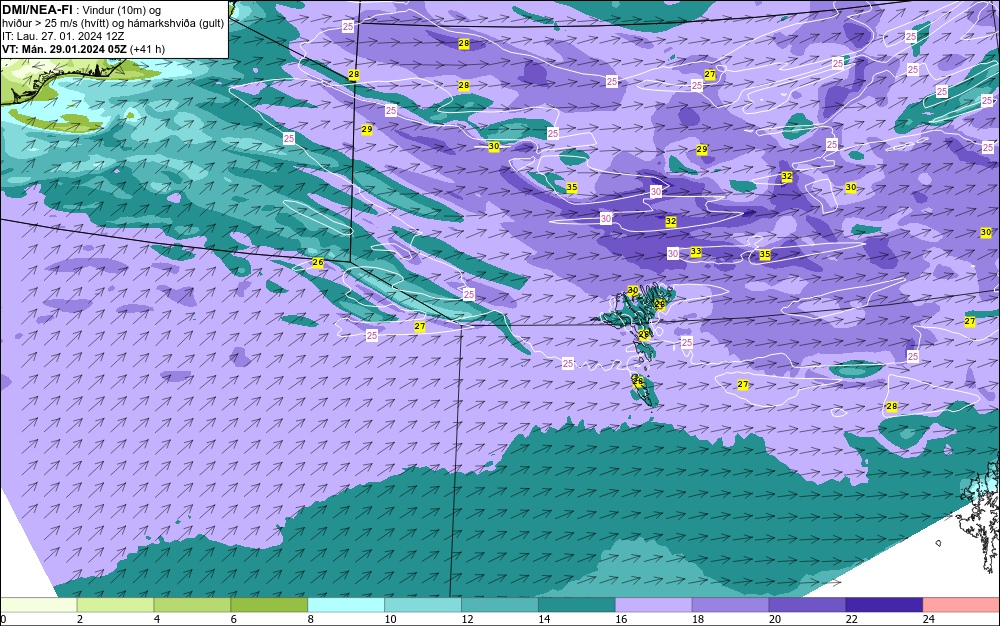Click the "DMI/NEA-FI" title text
This screenshot has height=626, width=1000.
tap(37, 10)
